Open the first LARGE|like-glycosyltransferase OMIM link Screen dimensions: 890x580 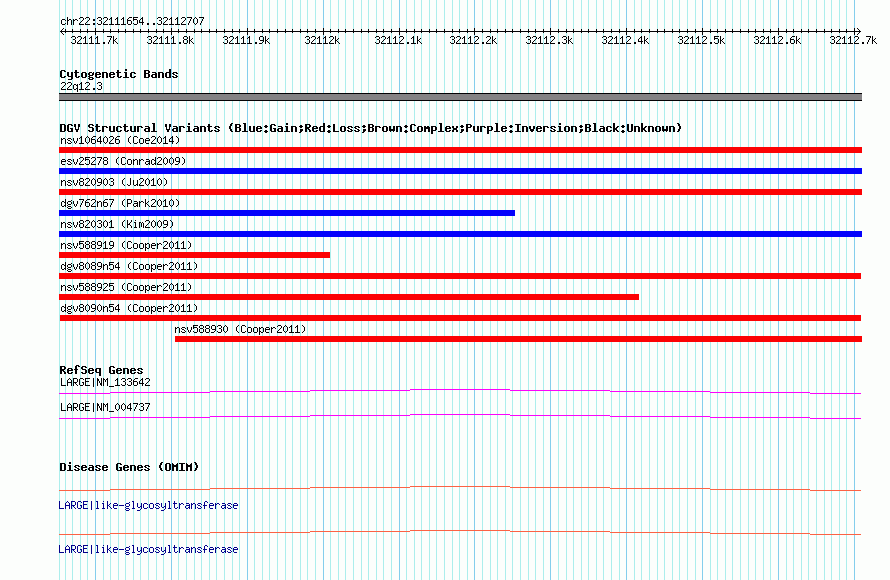(x=148, y=505)
